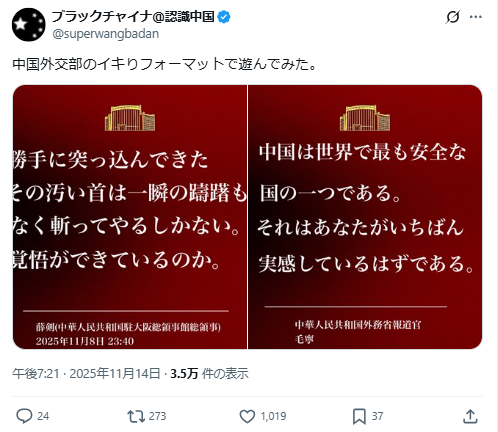This screenshot has width=498, height=432.
Task: Open the three-dot more options menu
Action: [476, 17]
